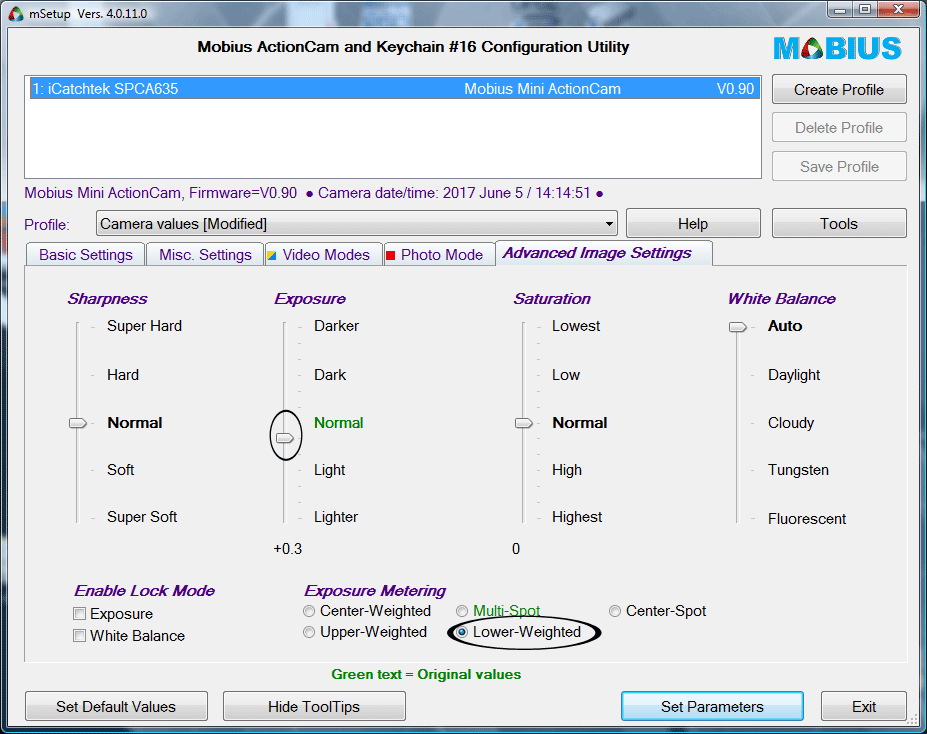The image size is (927, 734).
Task: Switch to the Misc. Settings tab
Action: (205, 255)
